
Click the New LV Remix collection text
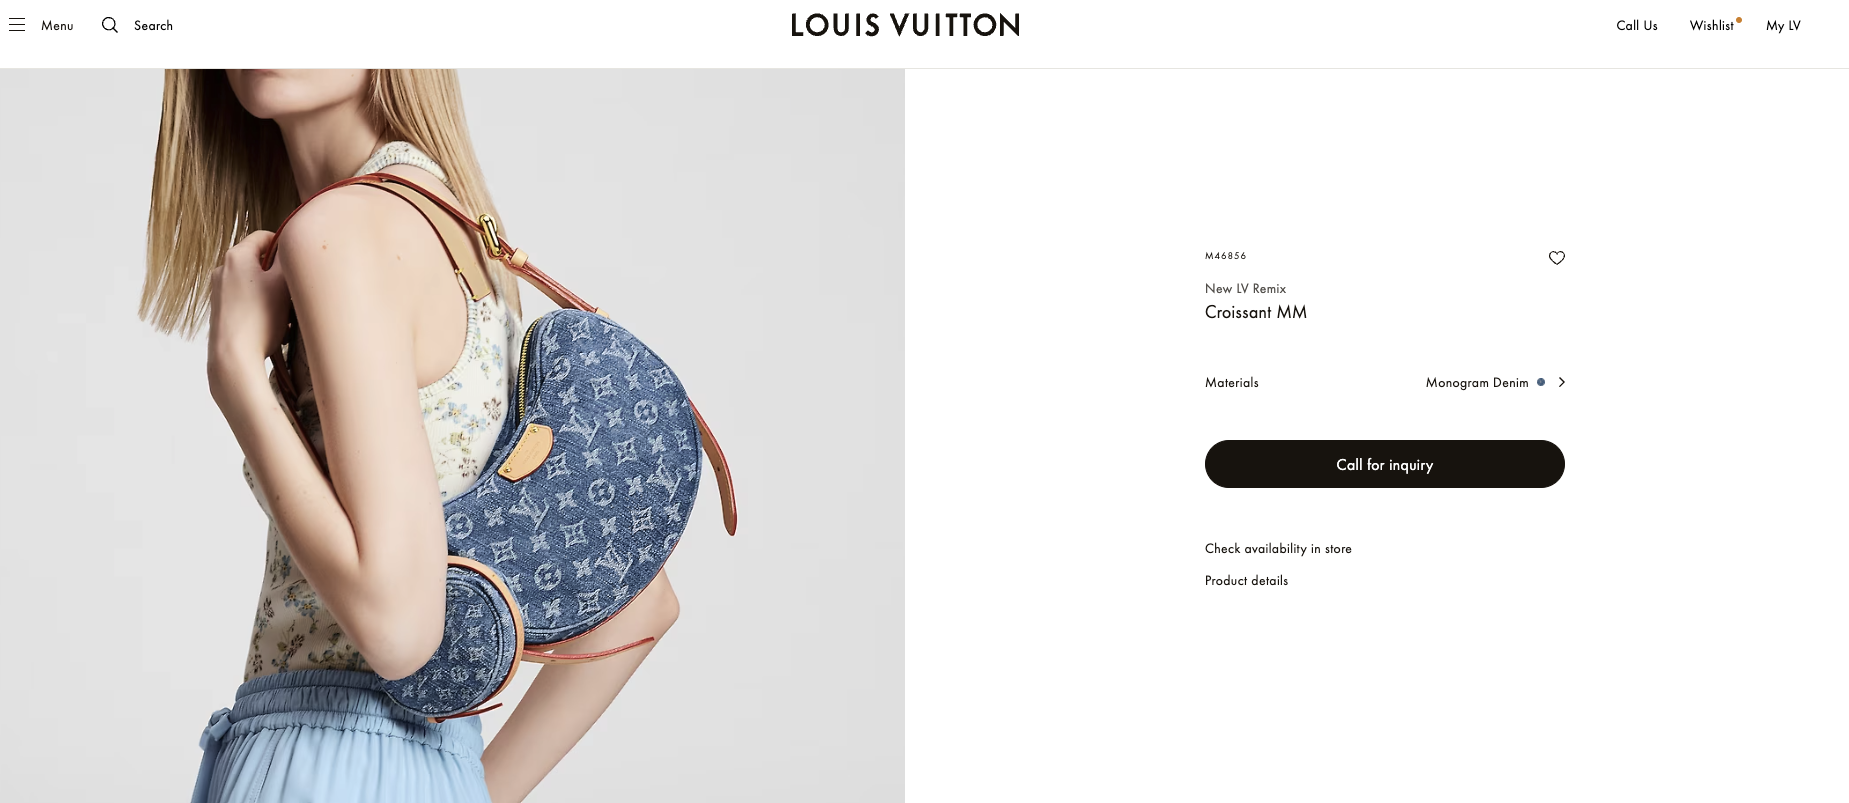(1245, 289)
